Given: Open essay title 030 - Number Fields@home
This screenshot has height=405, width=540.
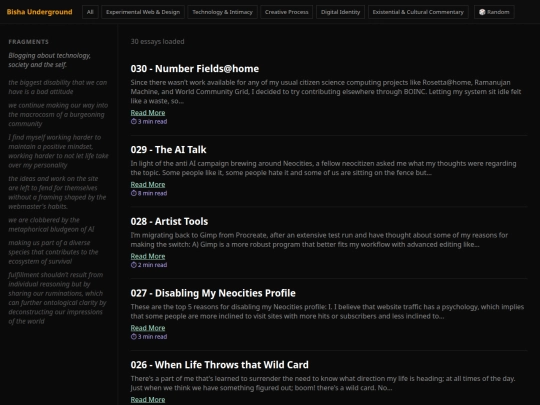Looking at the screenshot, I should click(x=195, y=69).
